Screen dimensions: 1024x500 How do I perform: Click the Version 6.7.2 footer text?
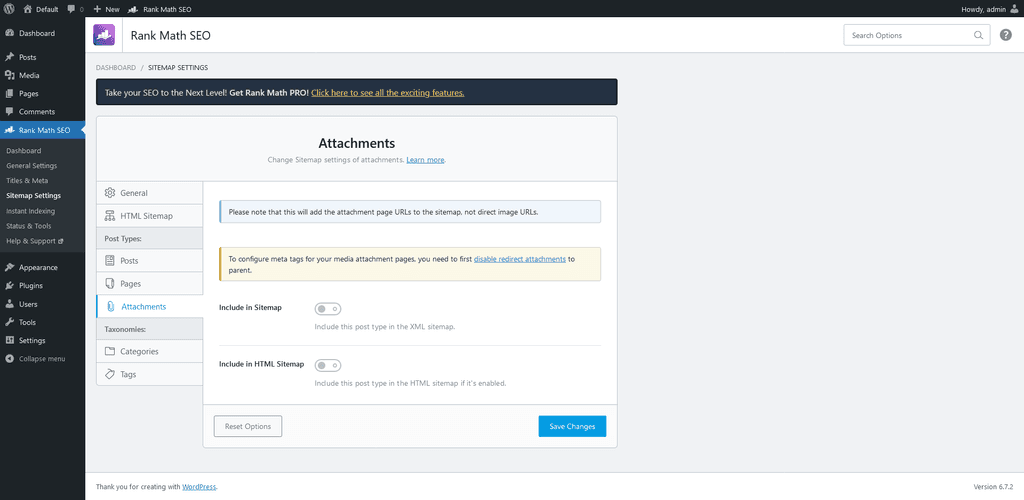click(x=993, y=487)
